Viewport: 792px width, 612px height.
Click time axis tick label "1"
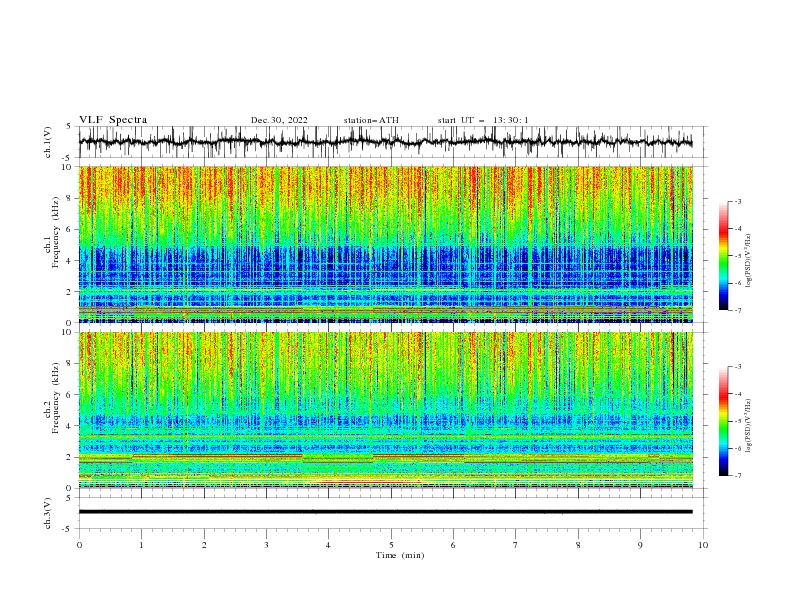(x=141, y=545)
